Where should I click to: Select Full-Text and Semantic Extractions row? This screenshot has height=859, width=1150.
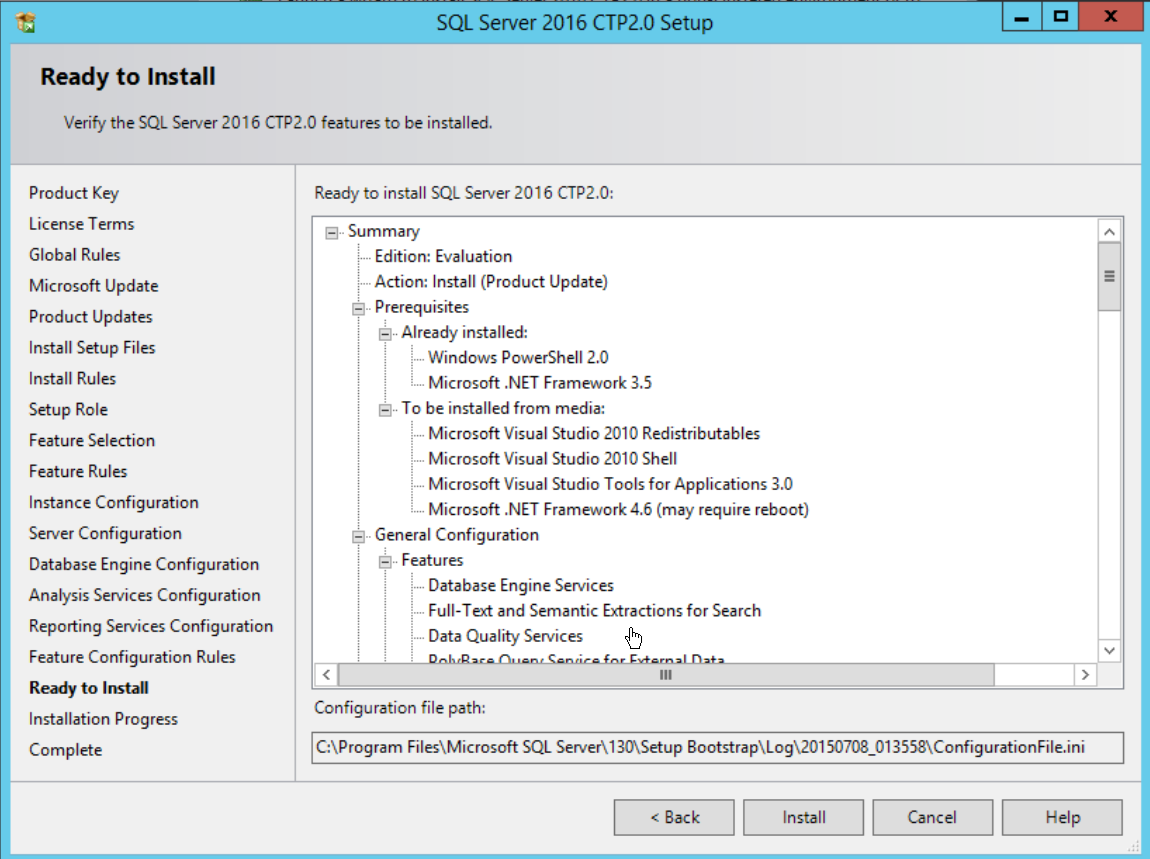tap(594, 610)
